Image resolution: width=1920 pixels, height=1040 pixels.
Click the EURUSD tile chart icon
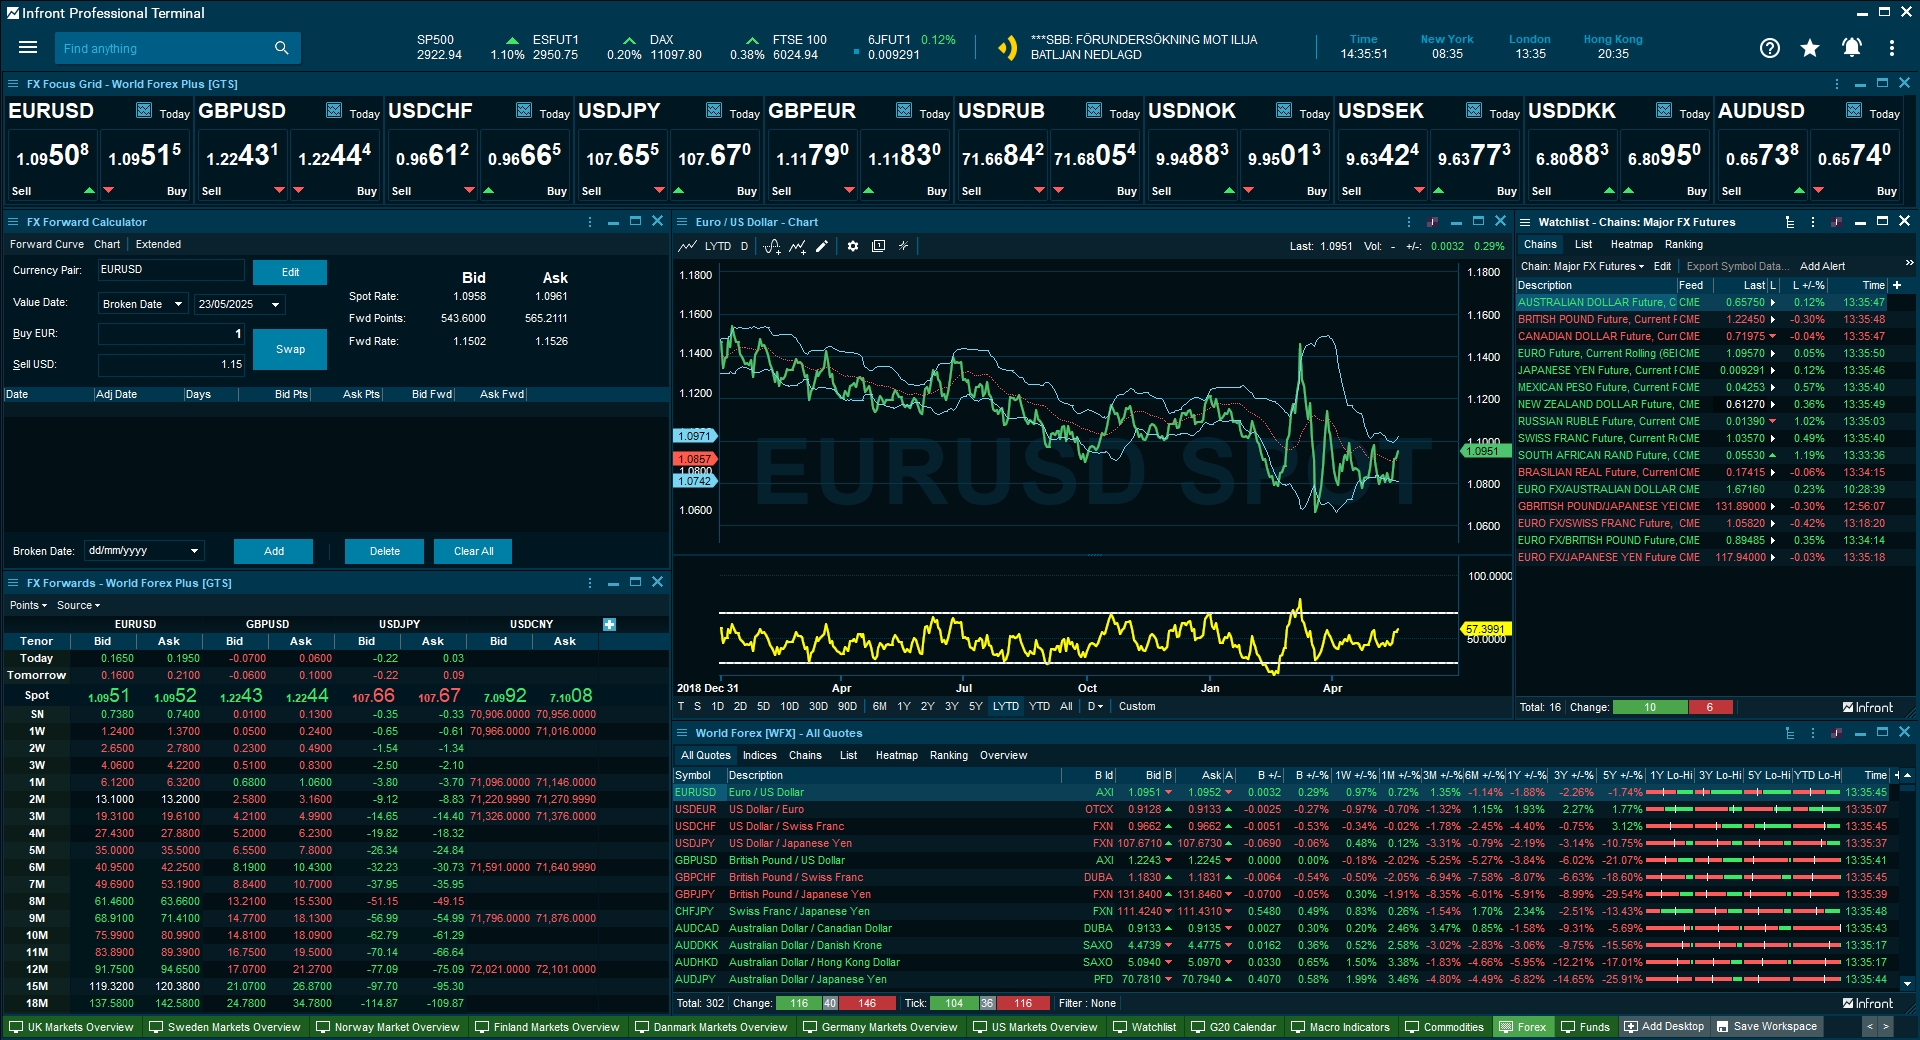[144, 110]
